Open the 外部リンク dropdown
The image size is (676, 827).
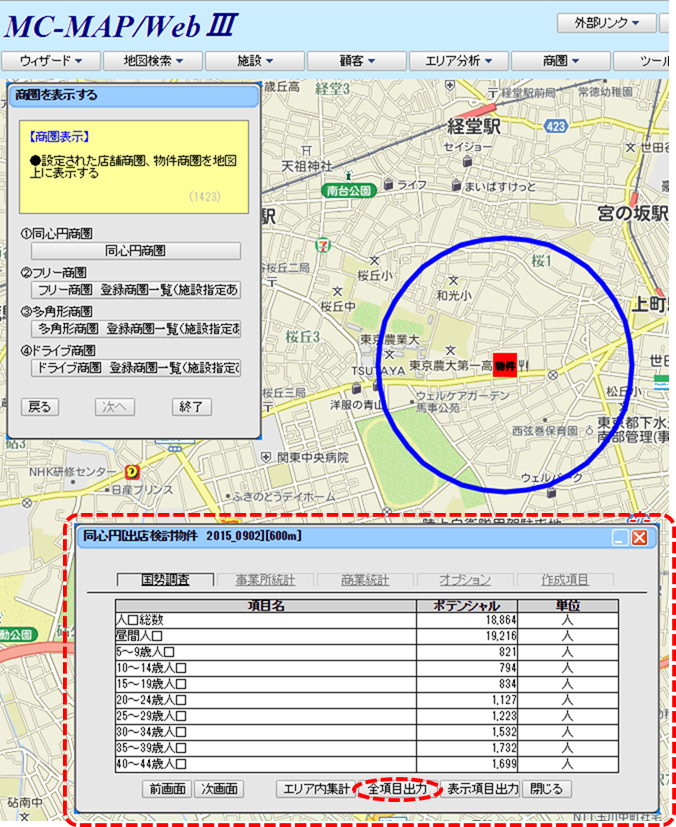606,23
